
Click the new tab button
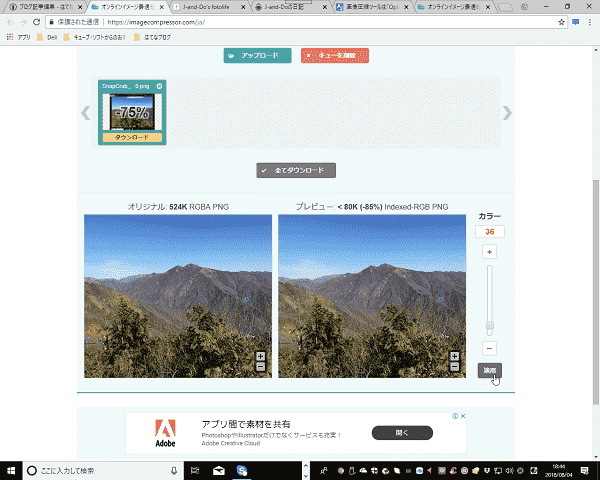pos(505,7)
